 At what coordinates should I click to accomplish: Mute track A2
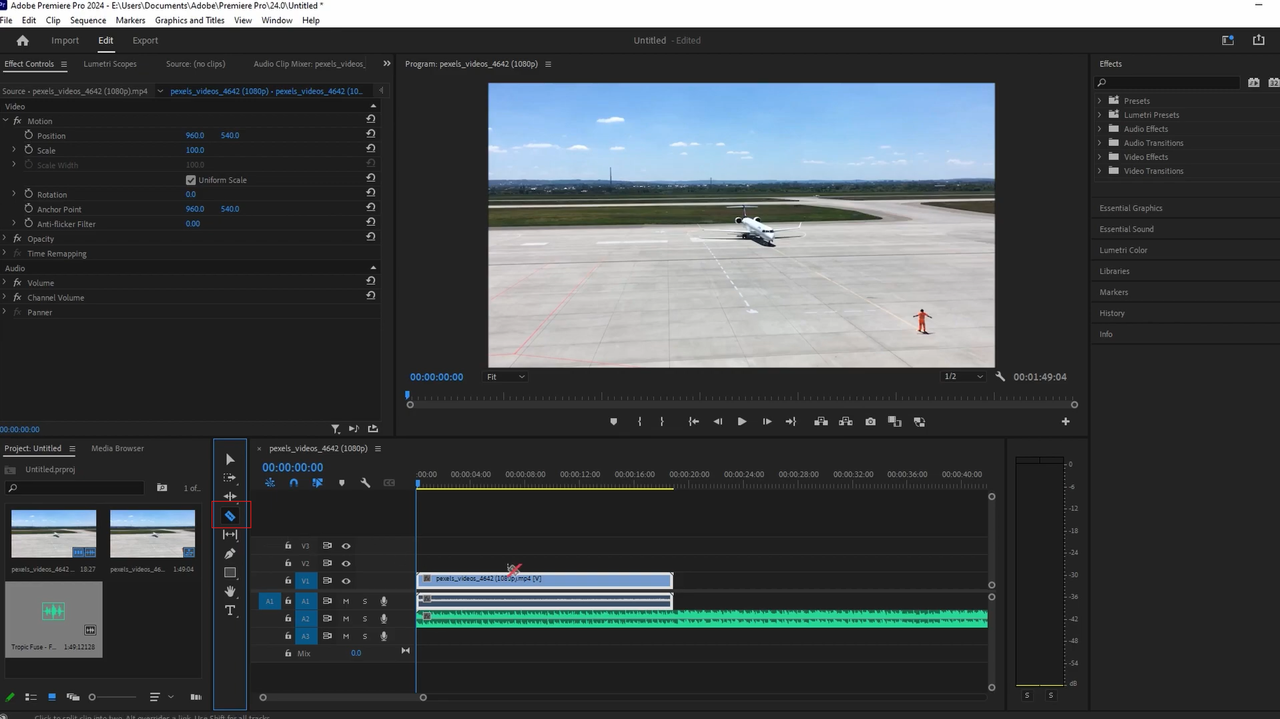click(346, 619)
